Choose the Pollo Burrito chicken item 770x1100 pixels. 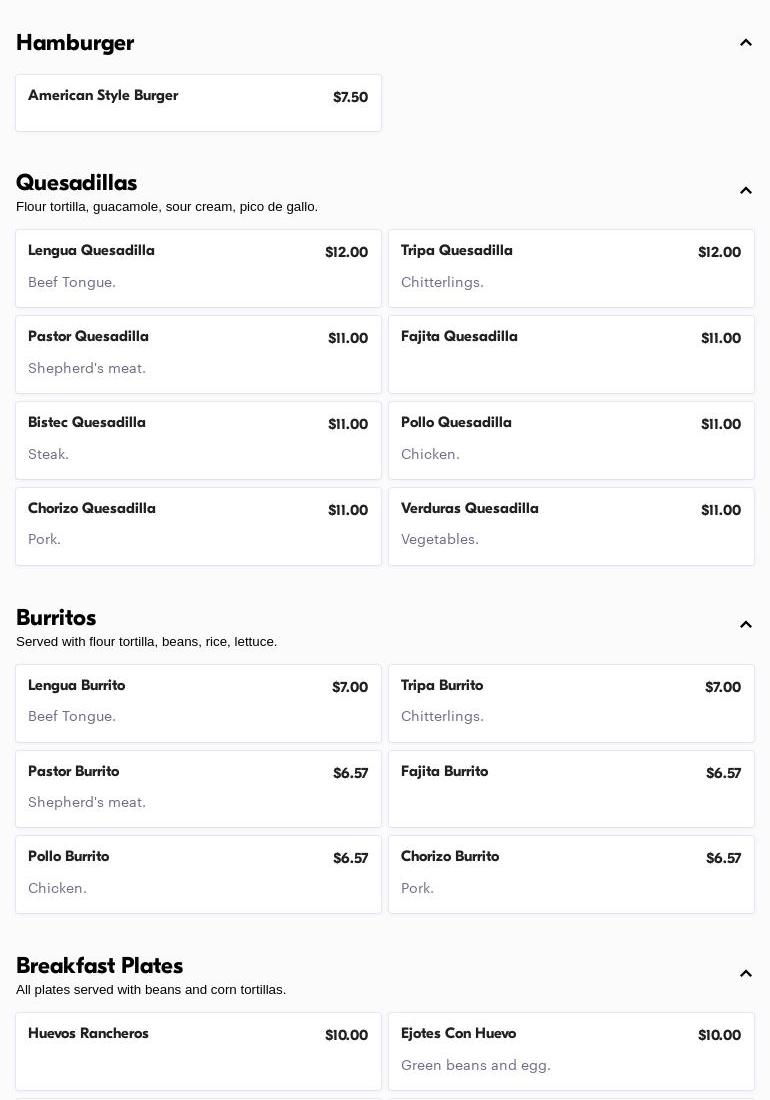198,874
